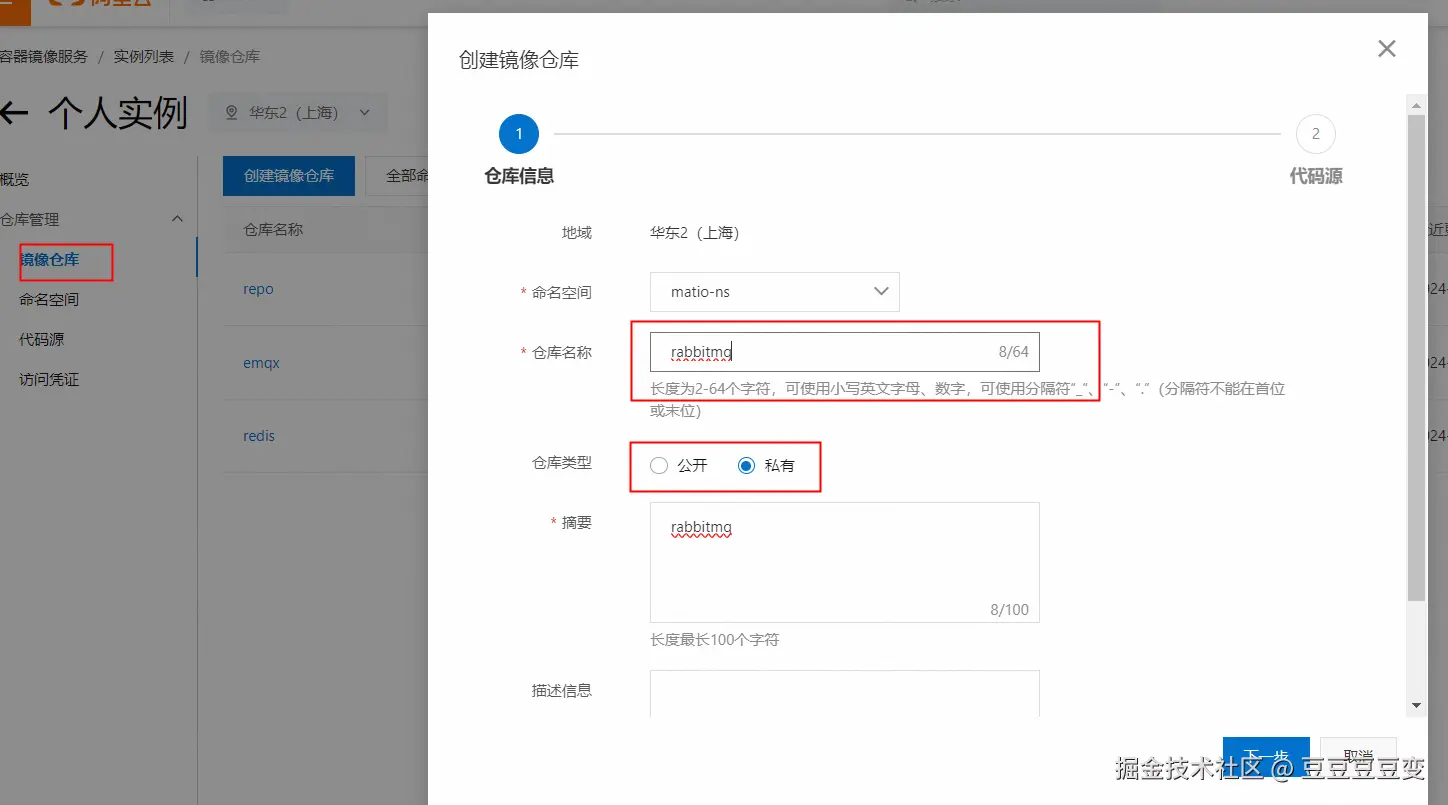Click the dialog vertical scrollbar thumb
Screen dimensions: 1448x805
[x=1416, y=357]
